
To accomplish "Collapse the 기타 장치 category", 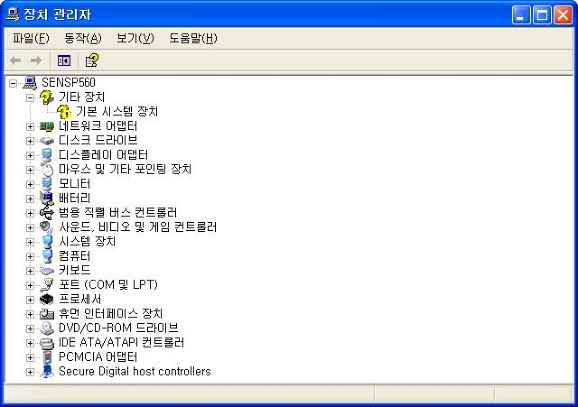I will [30, 98].
